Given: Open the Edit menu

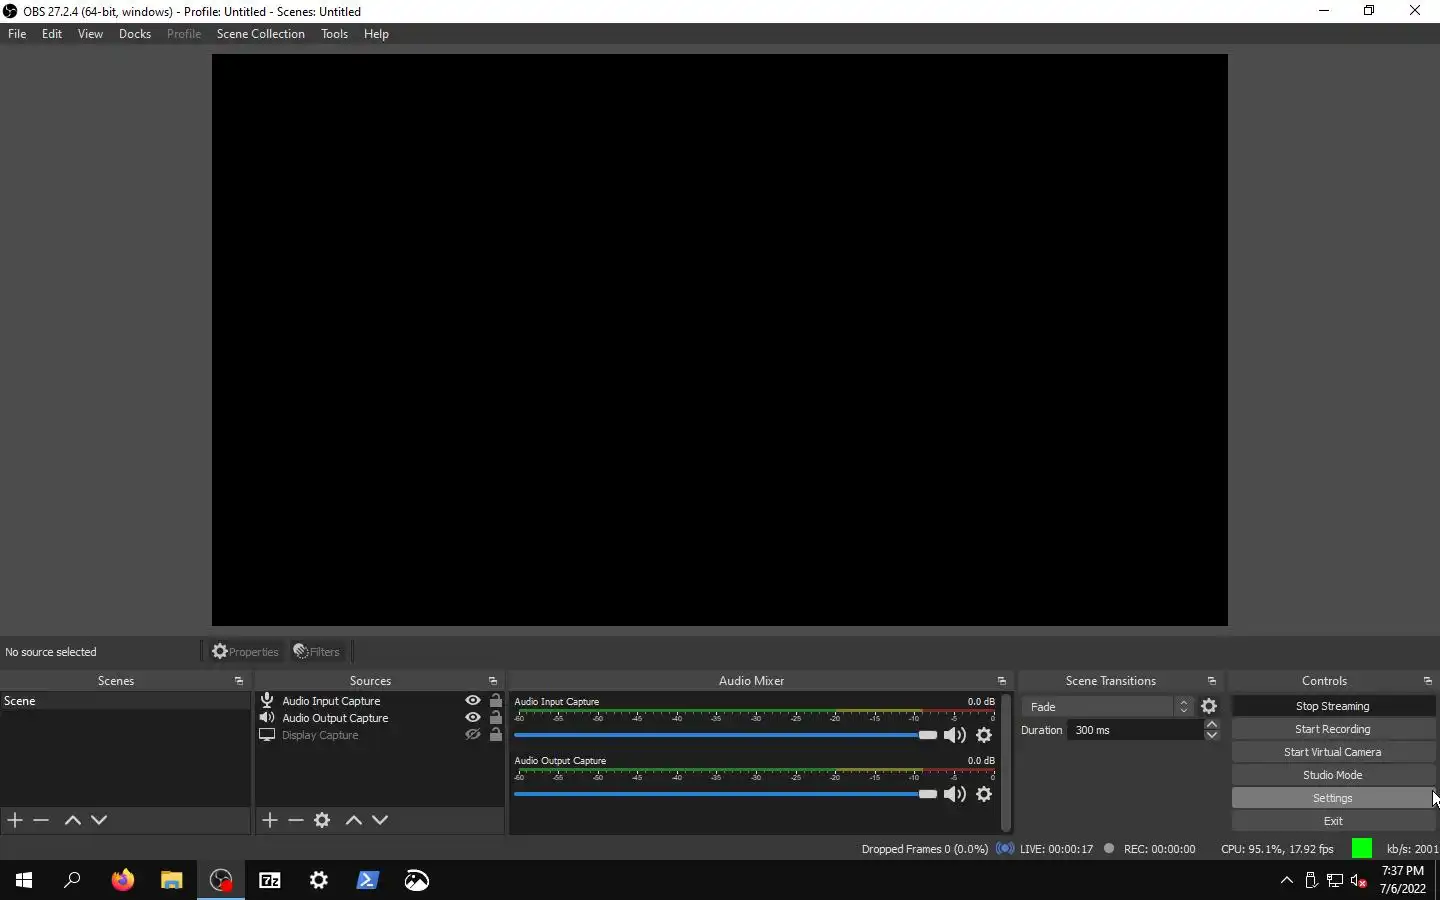Looking at the screenshot, I should coord(52,34).
